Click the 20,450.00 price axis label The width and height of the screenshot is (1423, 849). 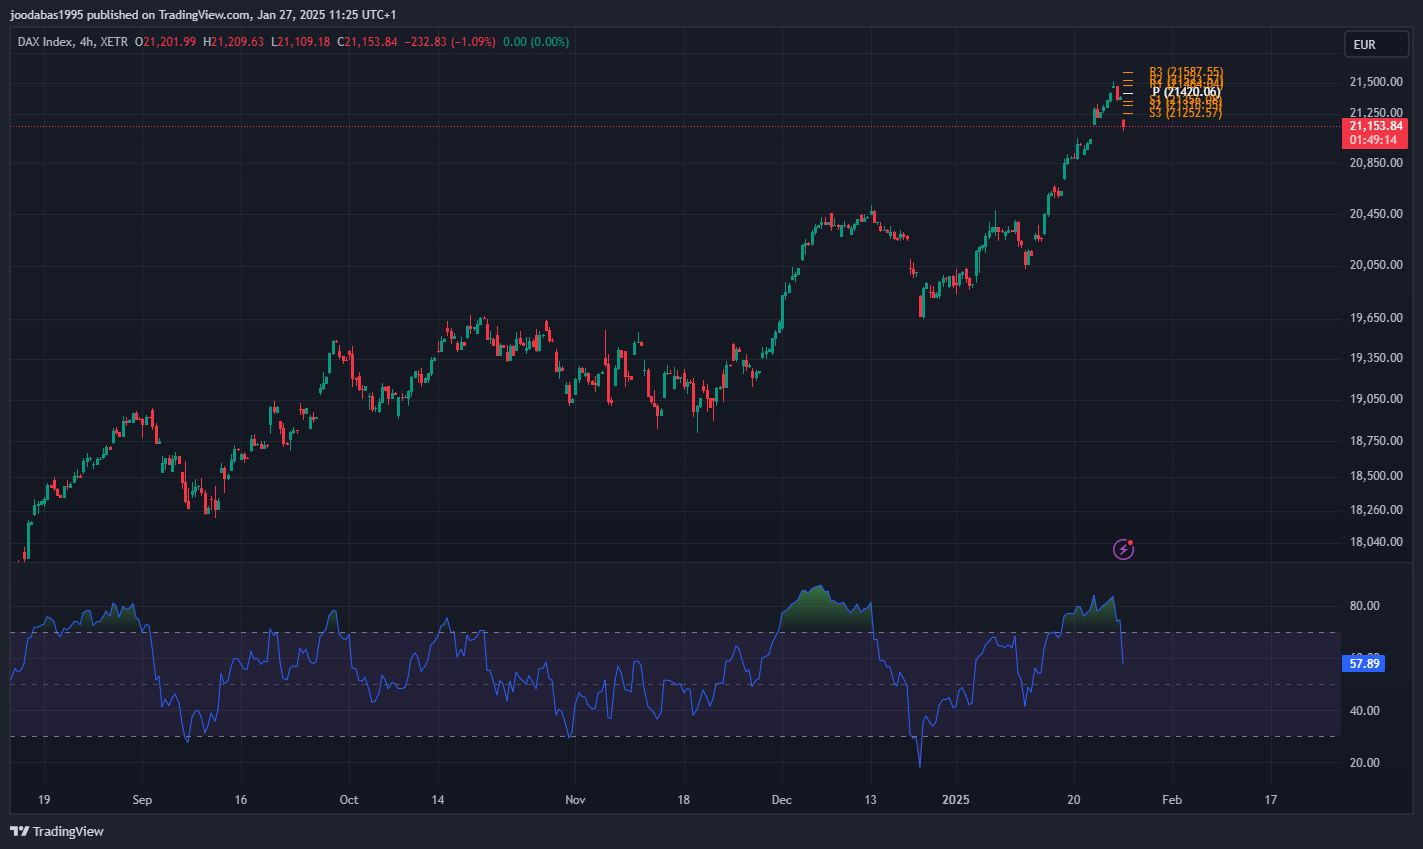coord(1375,214)
